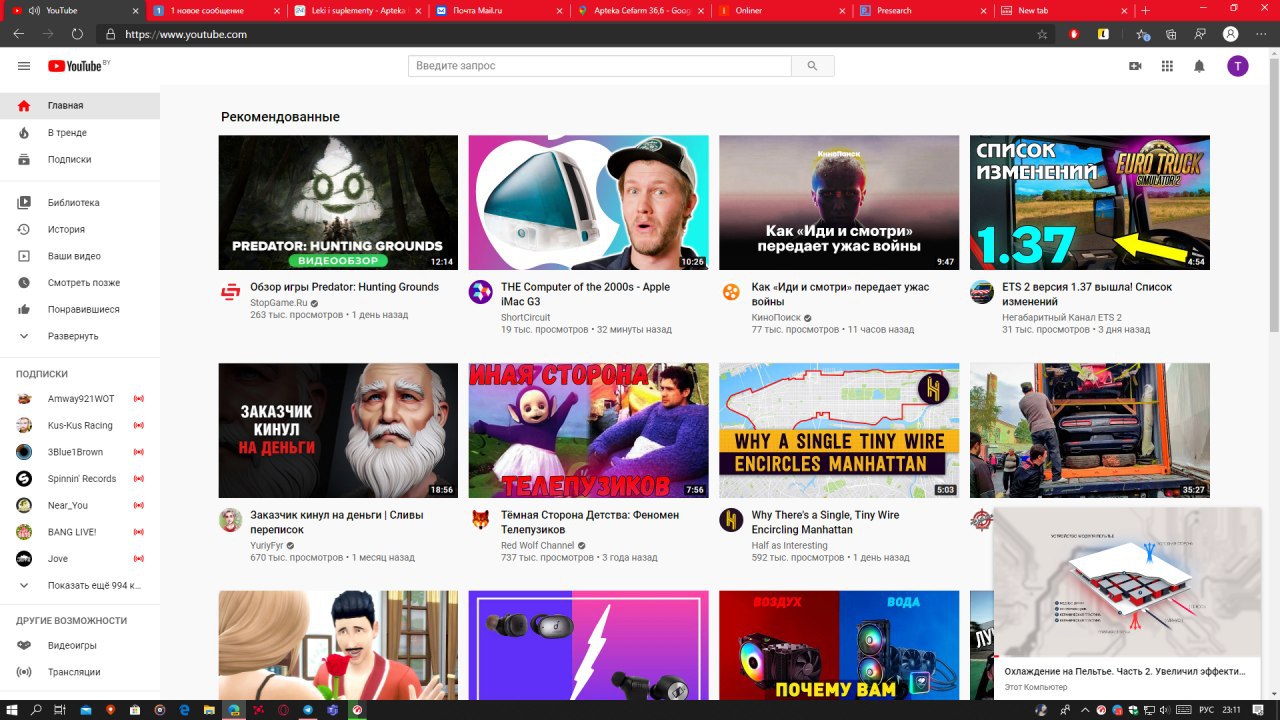Viewport: 1280px width, 720px height.
Task: Open the 3Blue1Brown subscription channel
Action: 80,452
